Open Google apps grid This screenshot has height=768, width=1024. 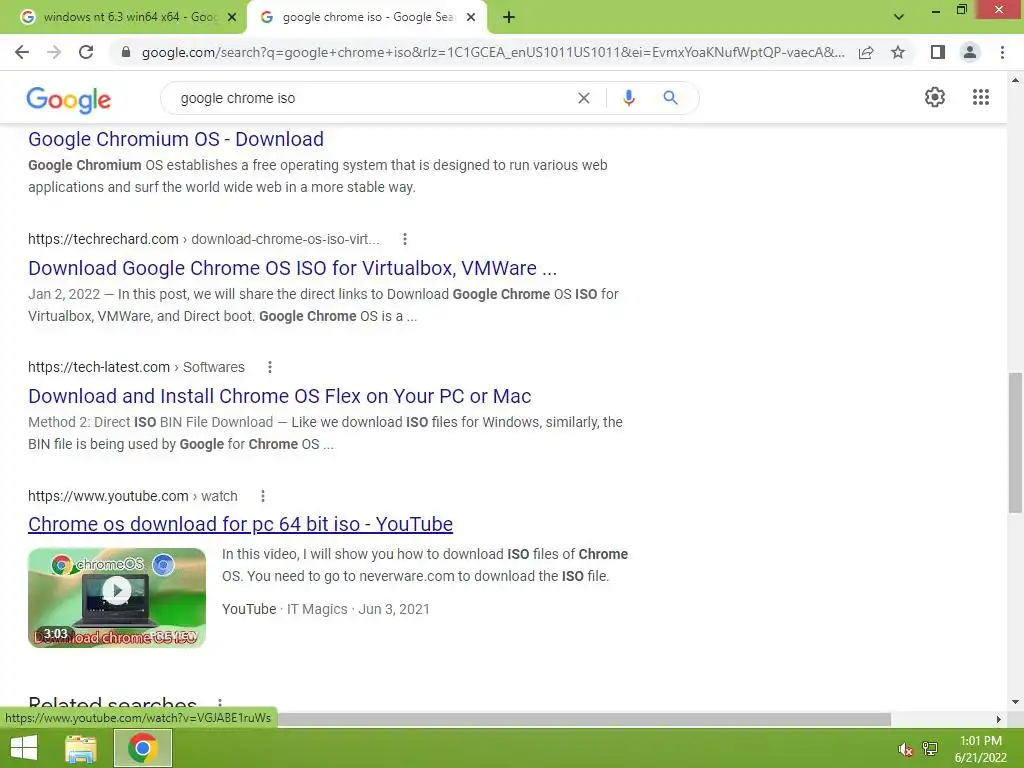point(980,97)
